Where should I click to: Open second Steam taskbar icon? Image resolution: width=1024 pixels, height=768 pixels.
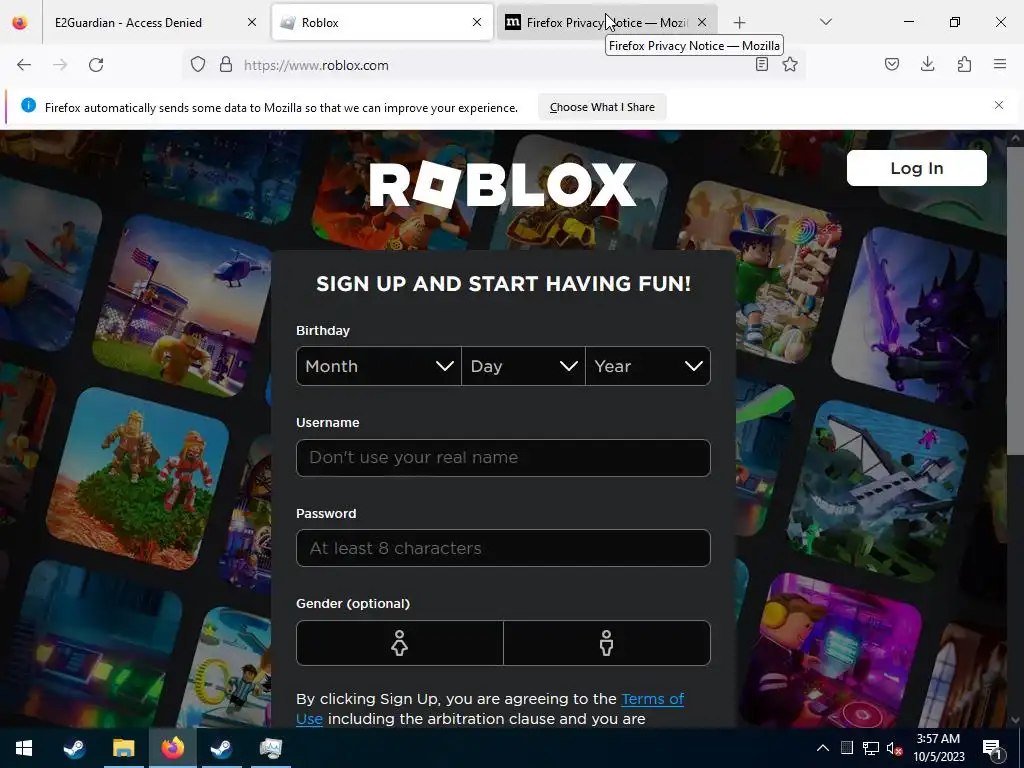pyautogui.click(x=221, y=748)
